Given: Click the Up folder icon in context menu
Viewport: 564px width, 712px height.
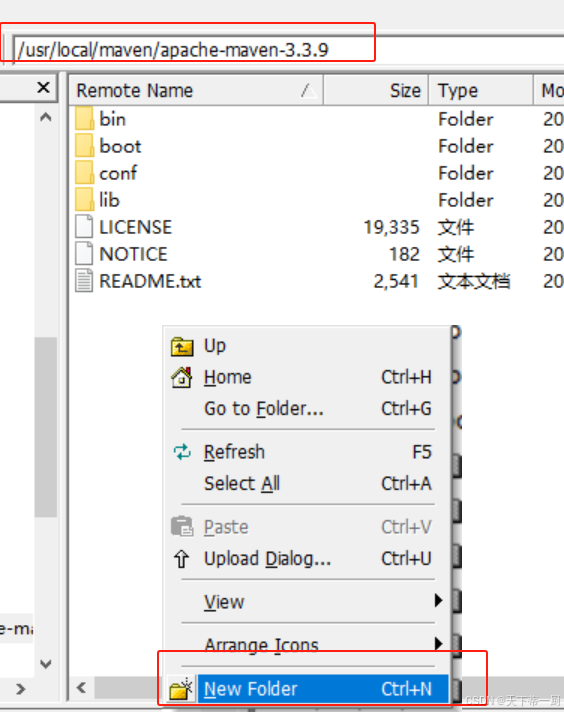Looking at the screenshot, I should pyautogui.click(x=182, y=346).
